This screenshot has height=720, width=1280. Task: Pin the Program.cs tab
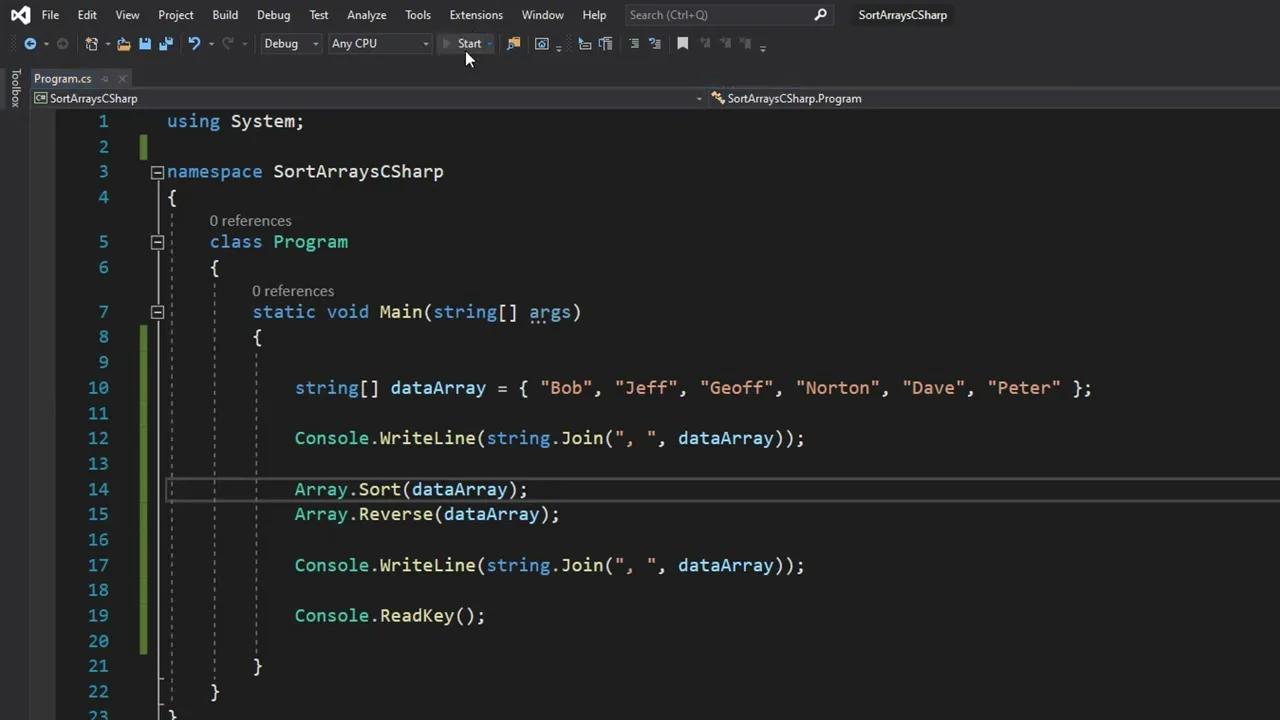pyautogui.click(x=103, y=79)
